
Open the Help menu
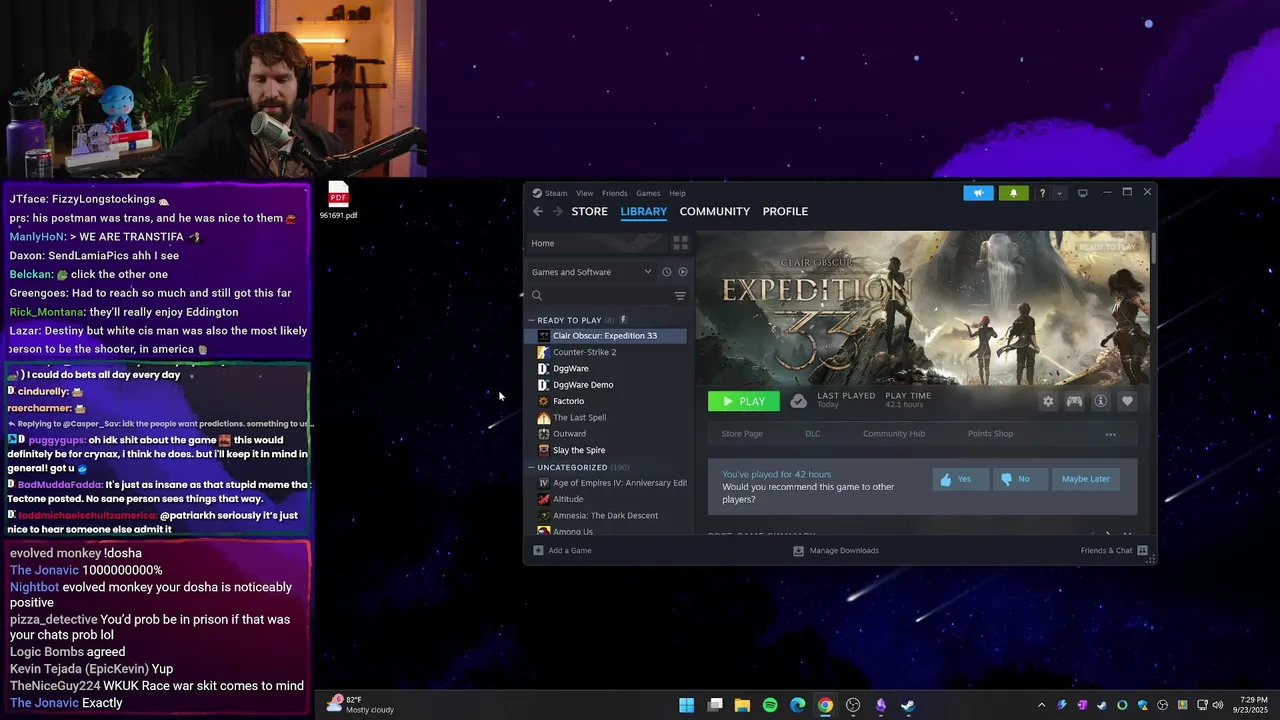[677, 193]
